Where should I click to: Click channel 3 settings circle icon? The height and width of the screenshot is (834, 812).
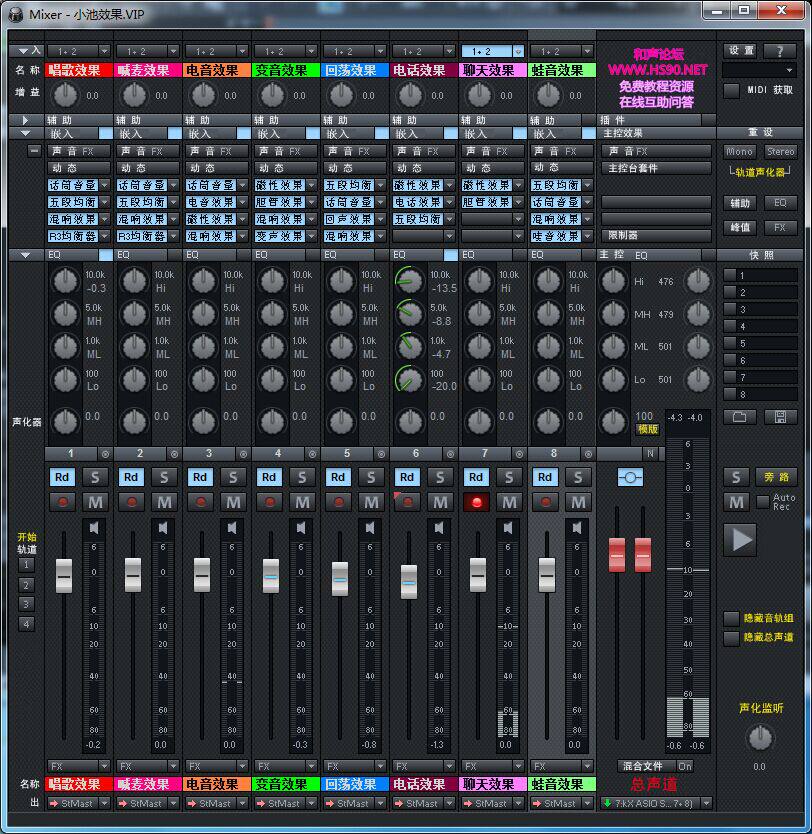click(x=243, y=454)
